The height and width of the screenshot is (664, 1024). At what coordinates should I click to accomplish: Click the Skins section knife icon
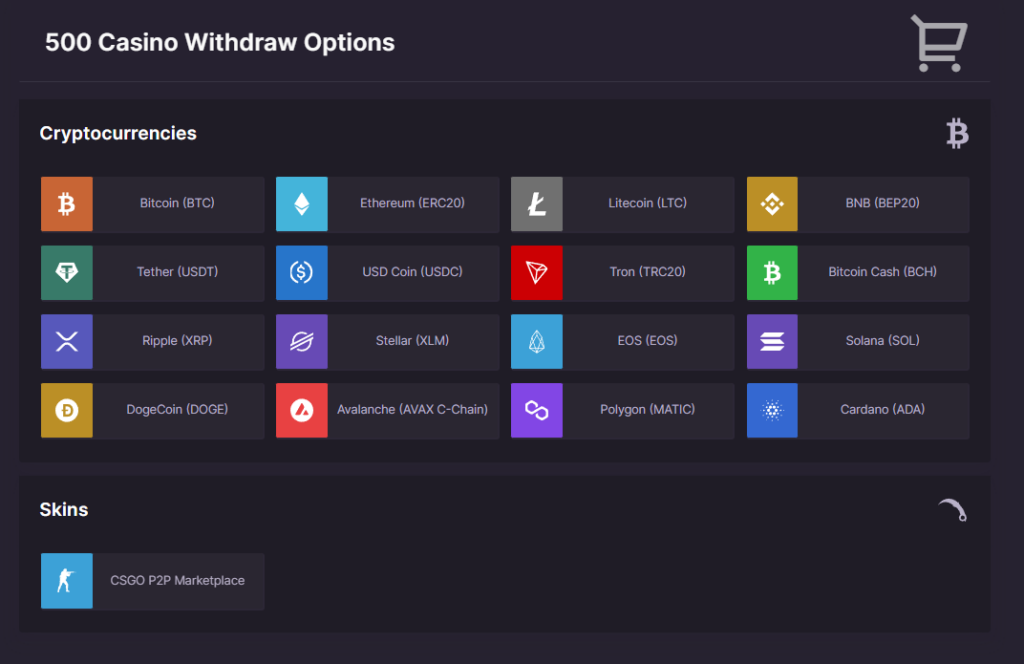tap(953, 511)
